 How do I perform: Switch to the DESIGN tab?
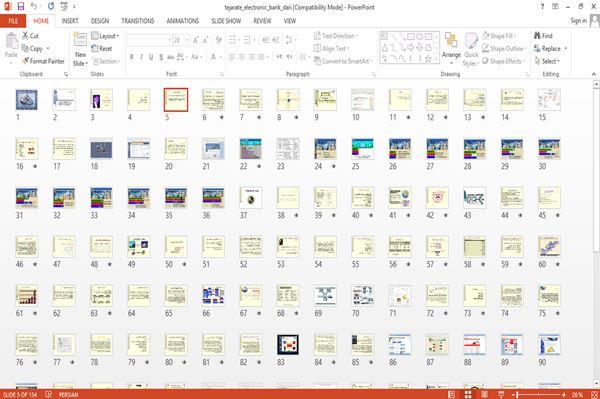tap(100, 21)
